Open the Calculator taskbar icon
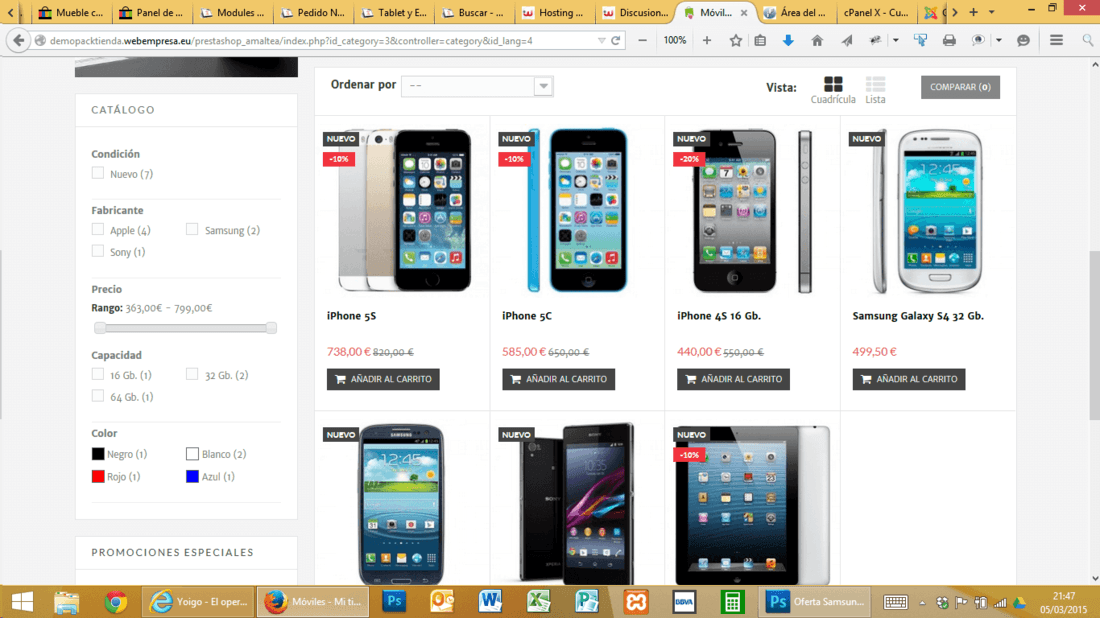The width and height of the screenshot is (1100, 618). coord(732,602)
